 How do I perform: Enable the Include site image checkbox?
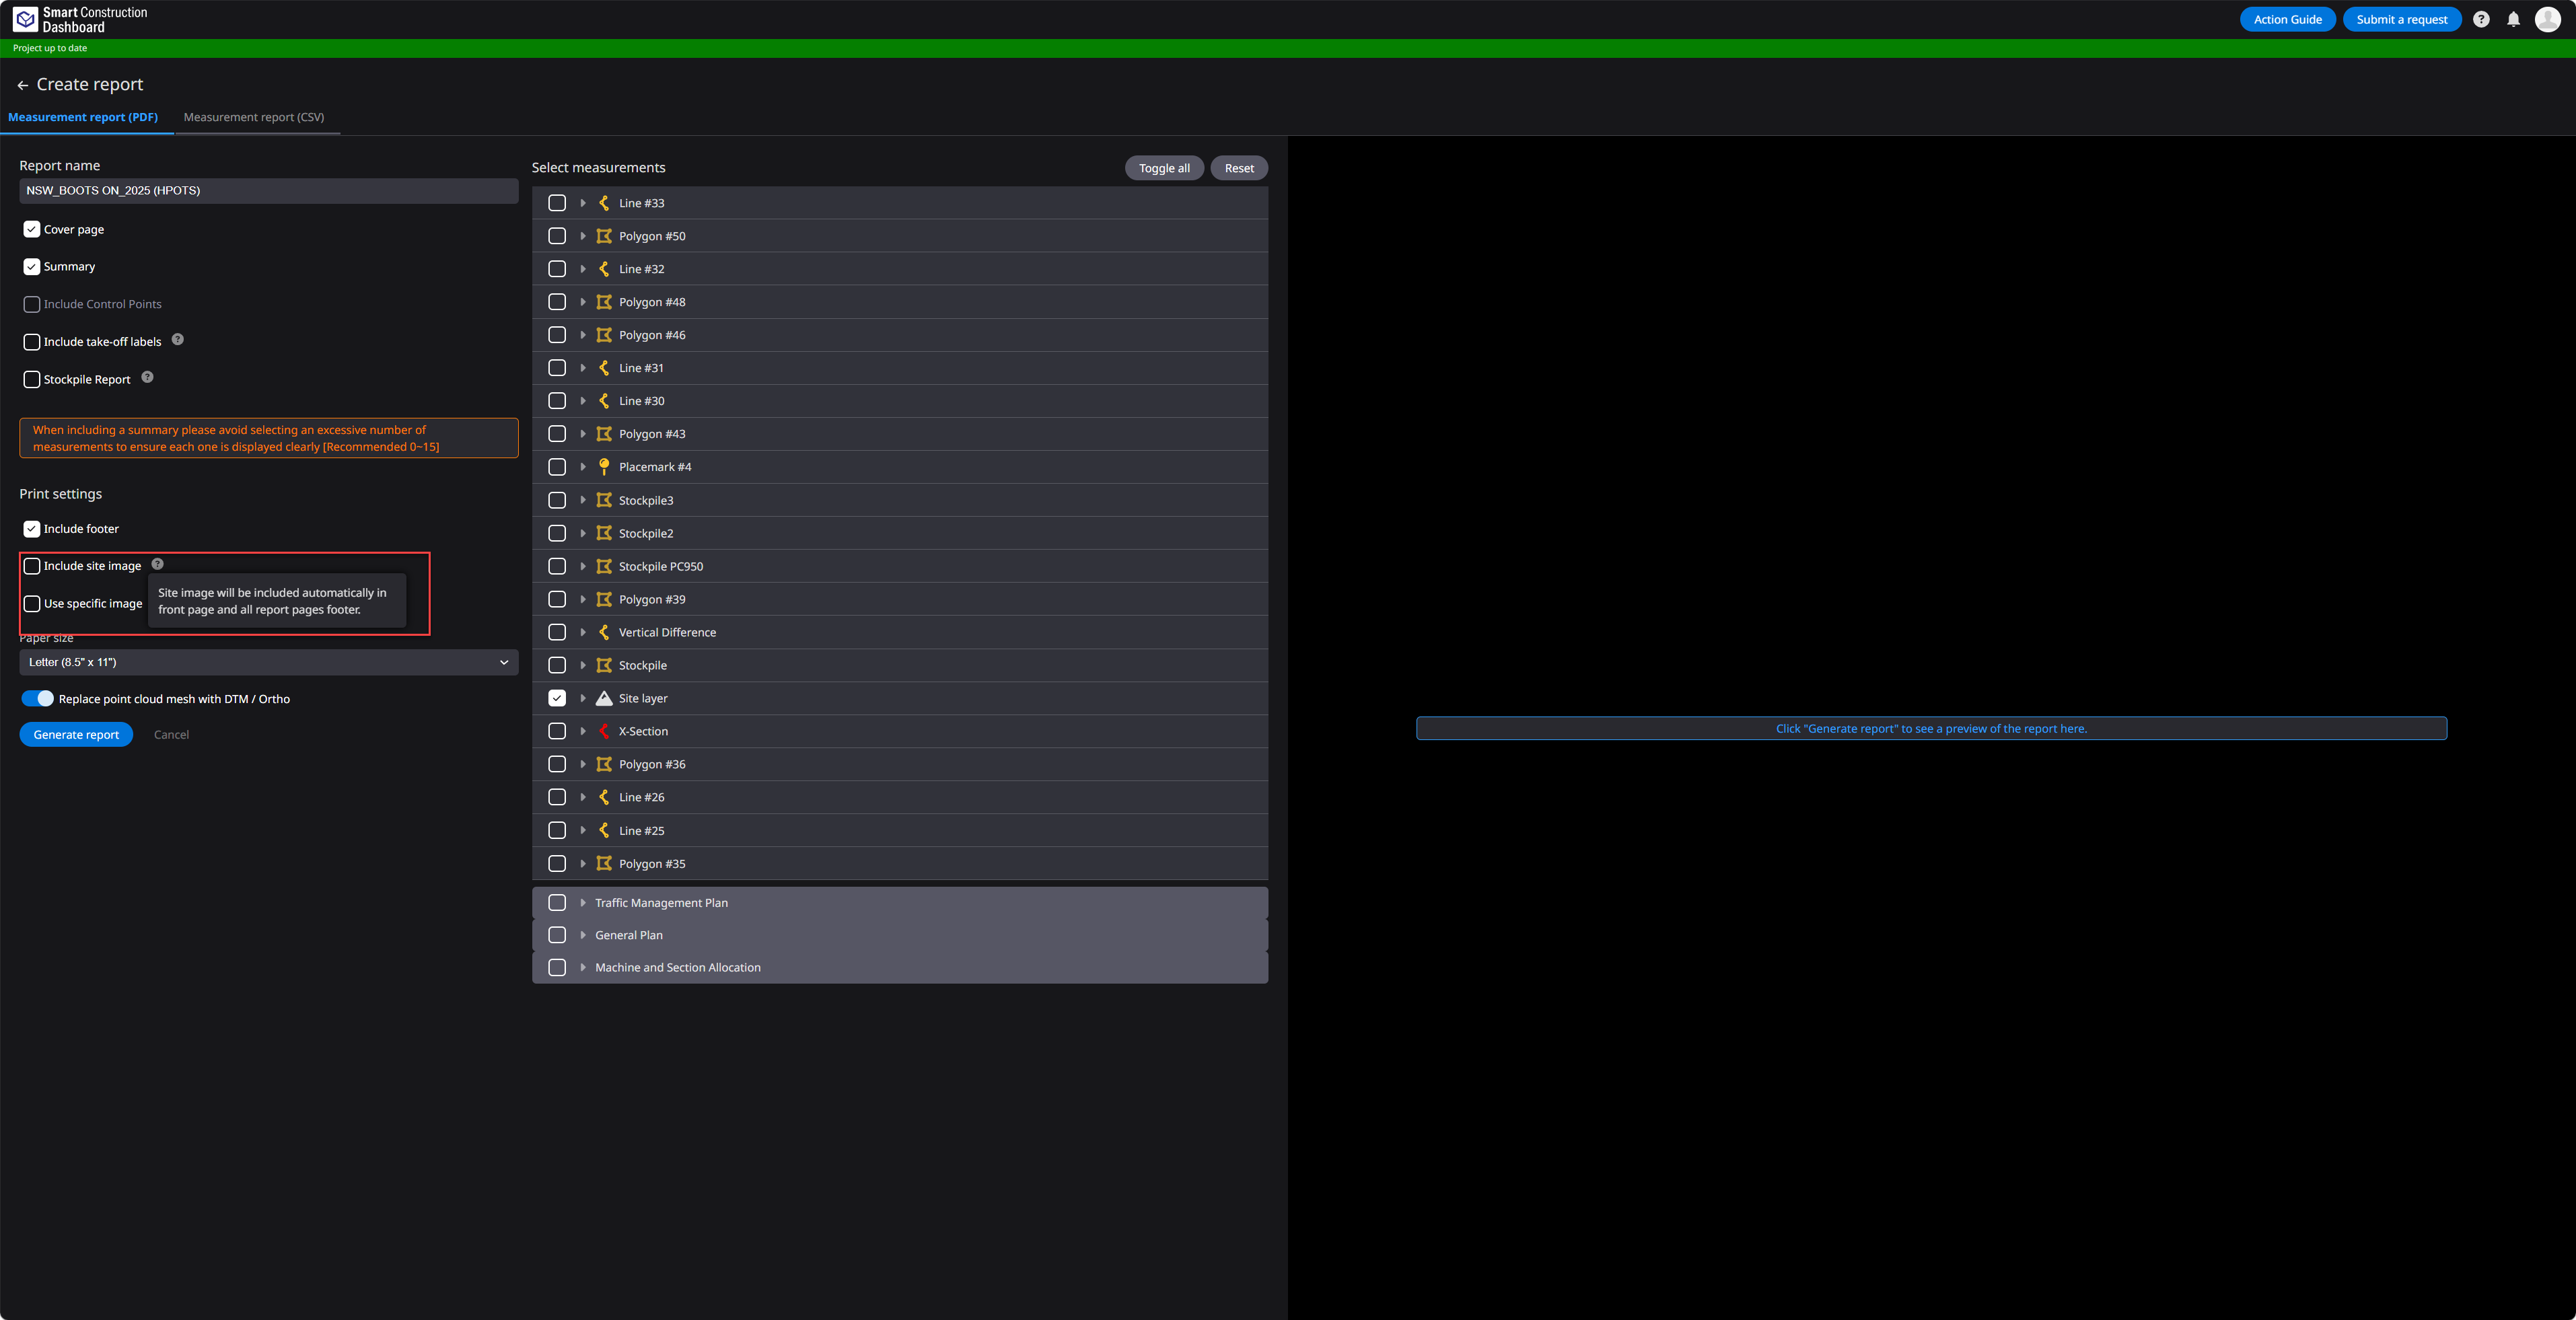pos(32,566)
